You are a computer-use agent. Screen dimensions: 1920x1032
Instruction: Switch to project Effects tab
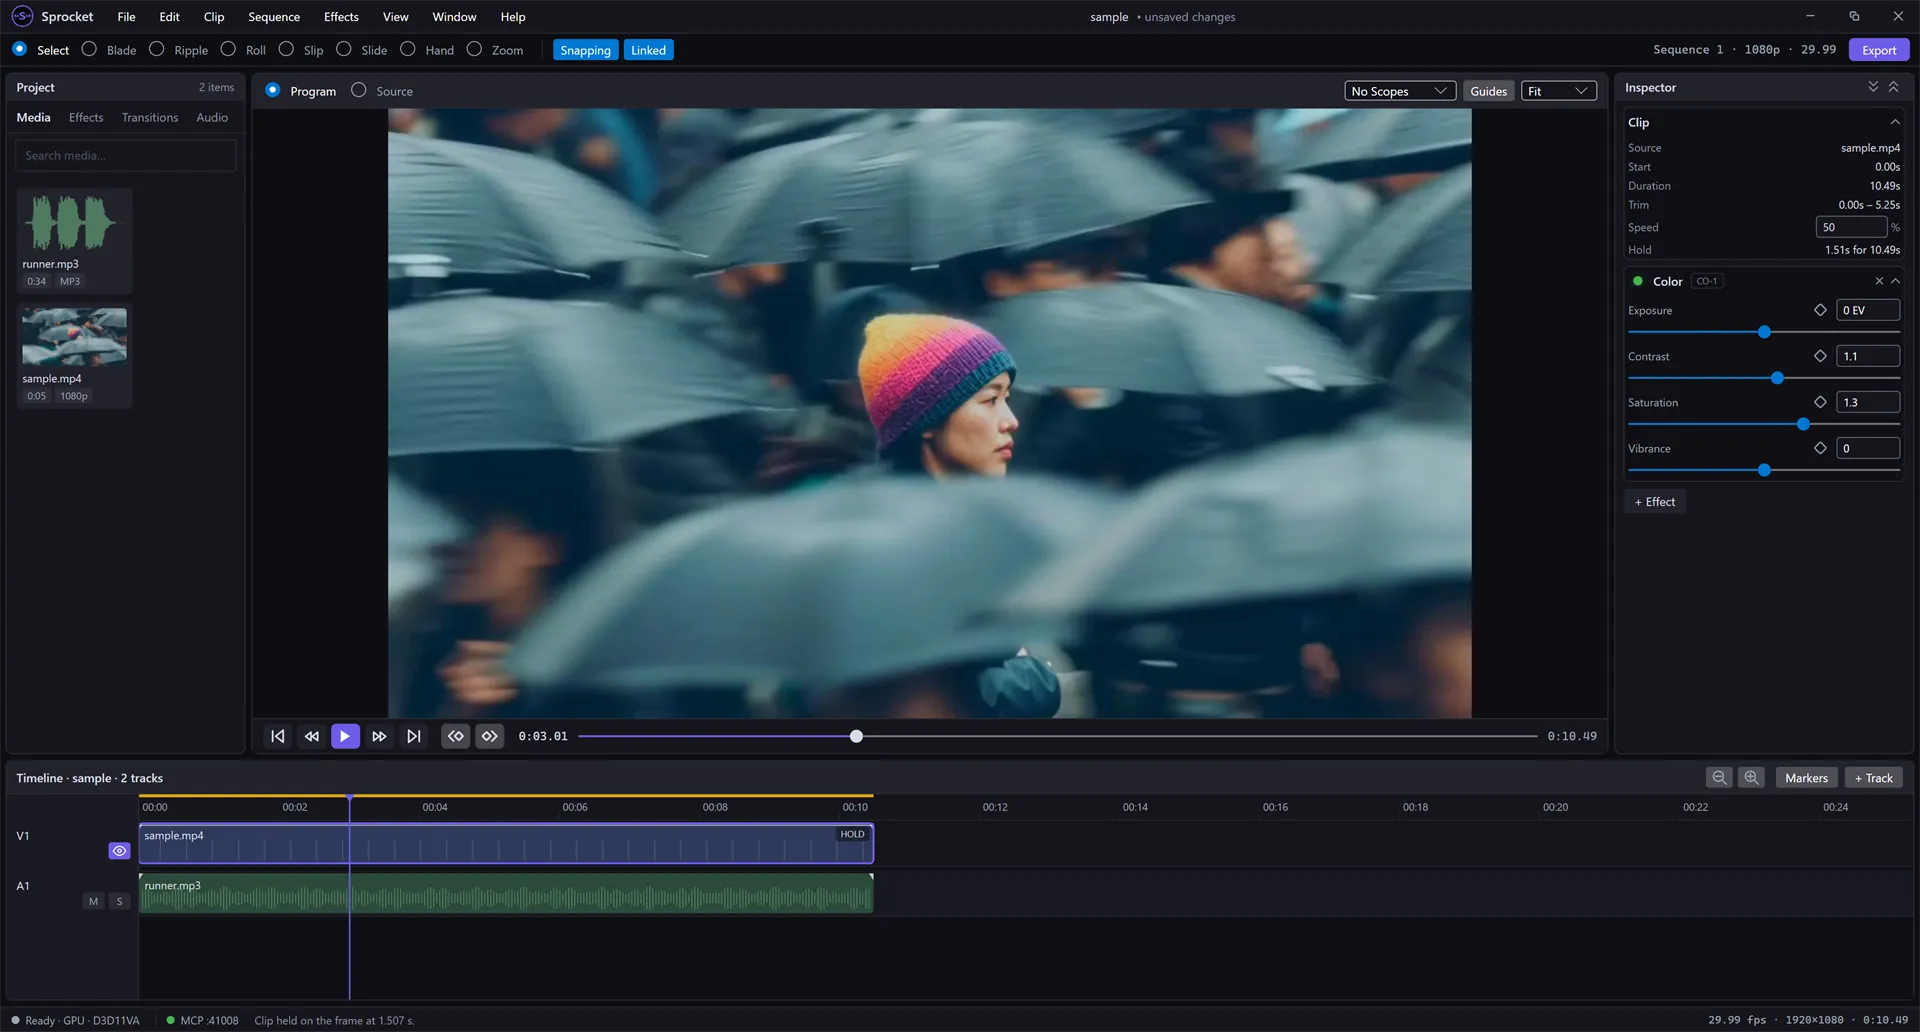tap(86, 117)
